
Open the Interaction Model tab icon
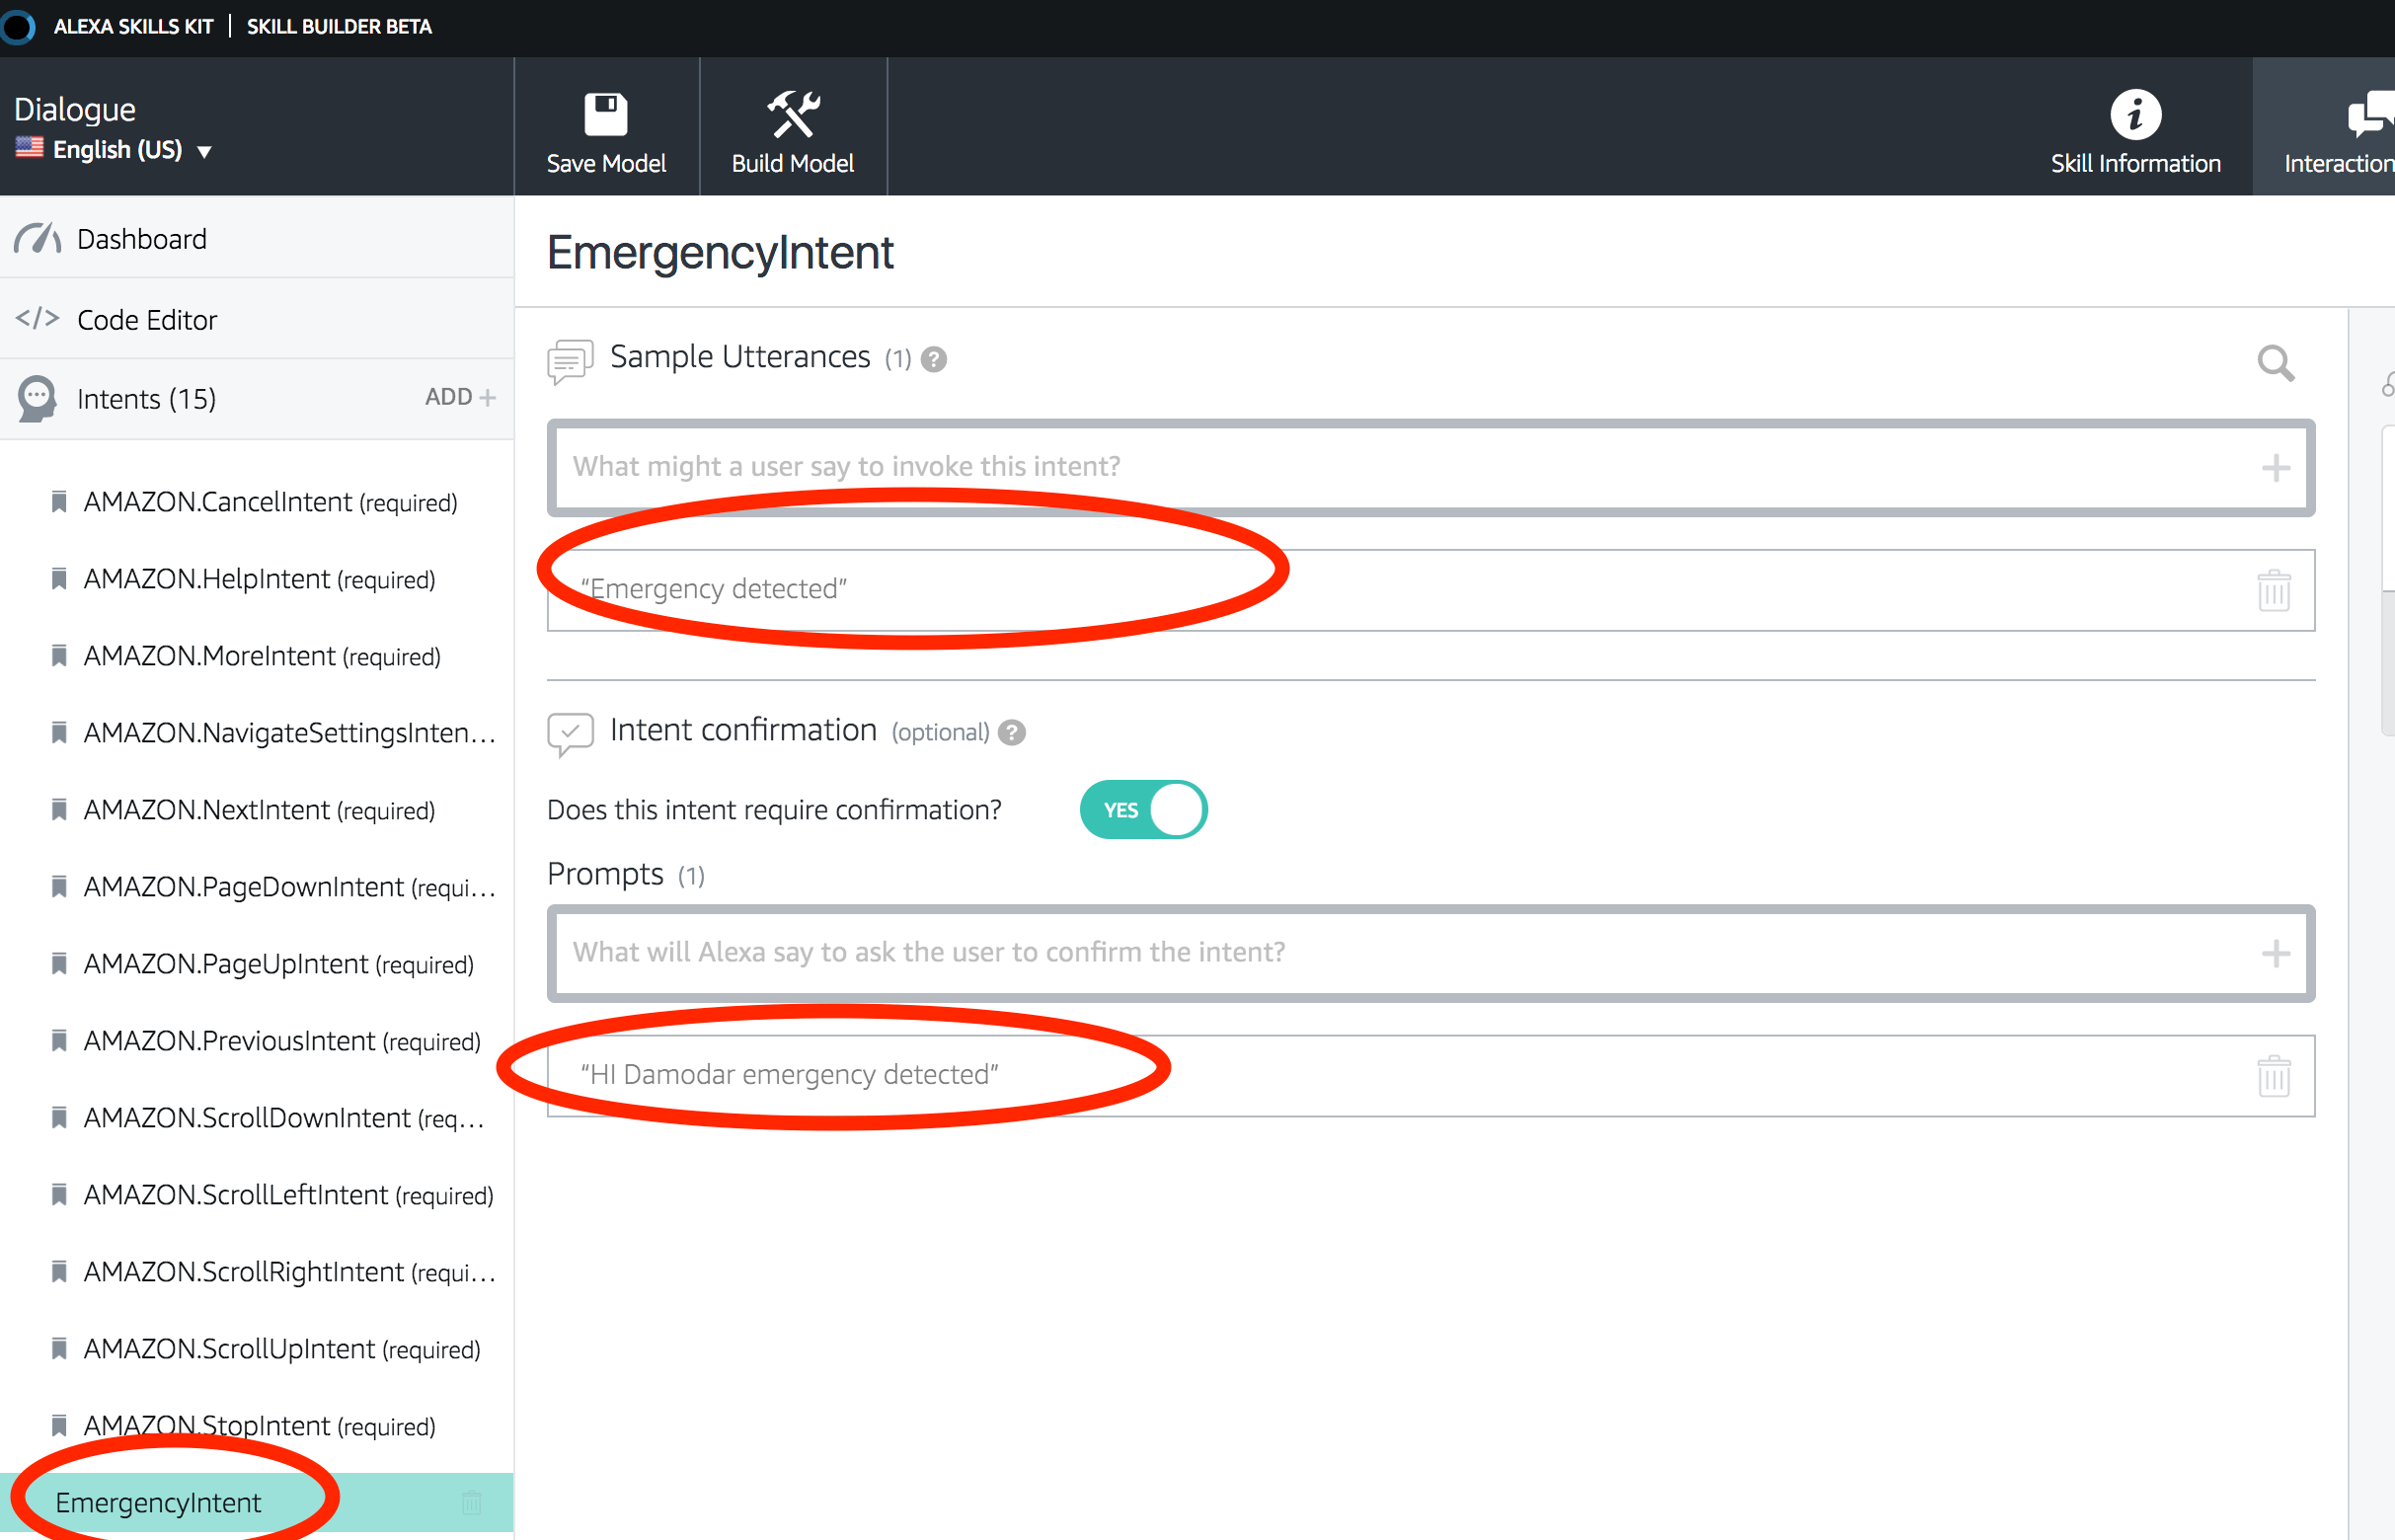2372,115
